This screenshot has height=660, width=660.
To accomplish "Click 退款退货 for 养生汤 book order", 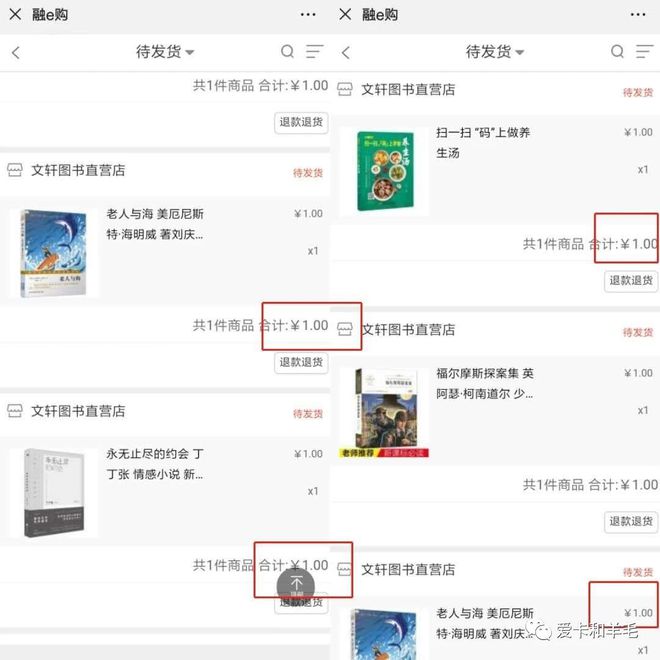I will coord(631,281).
